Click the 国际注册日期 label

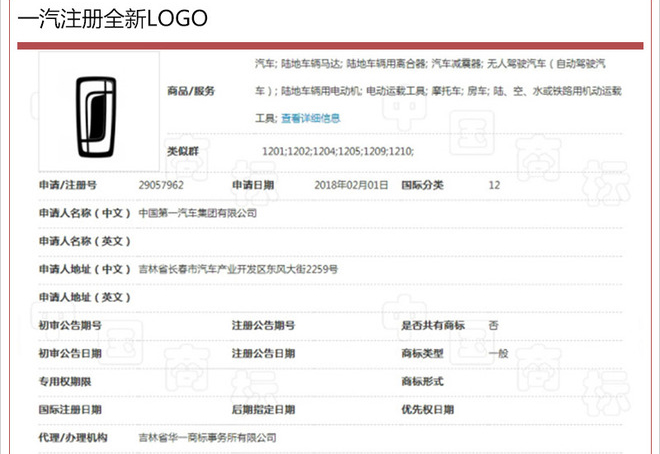coord(70,409)
